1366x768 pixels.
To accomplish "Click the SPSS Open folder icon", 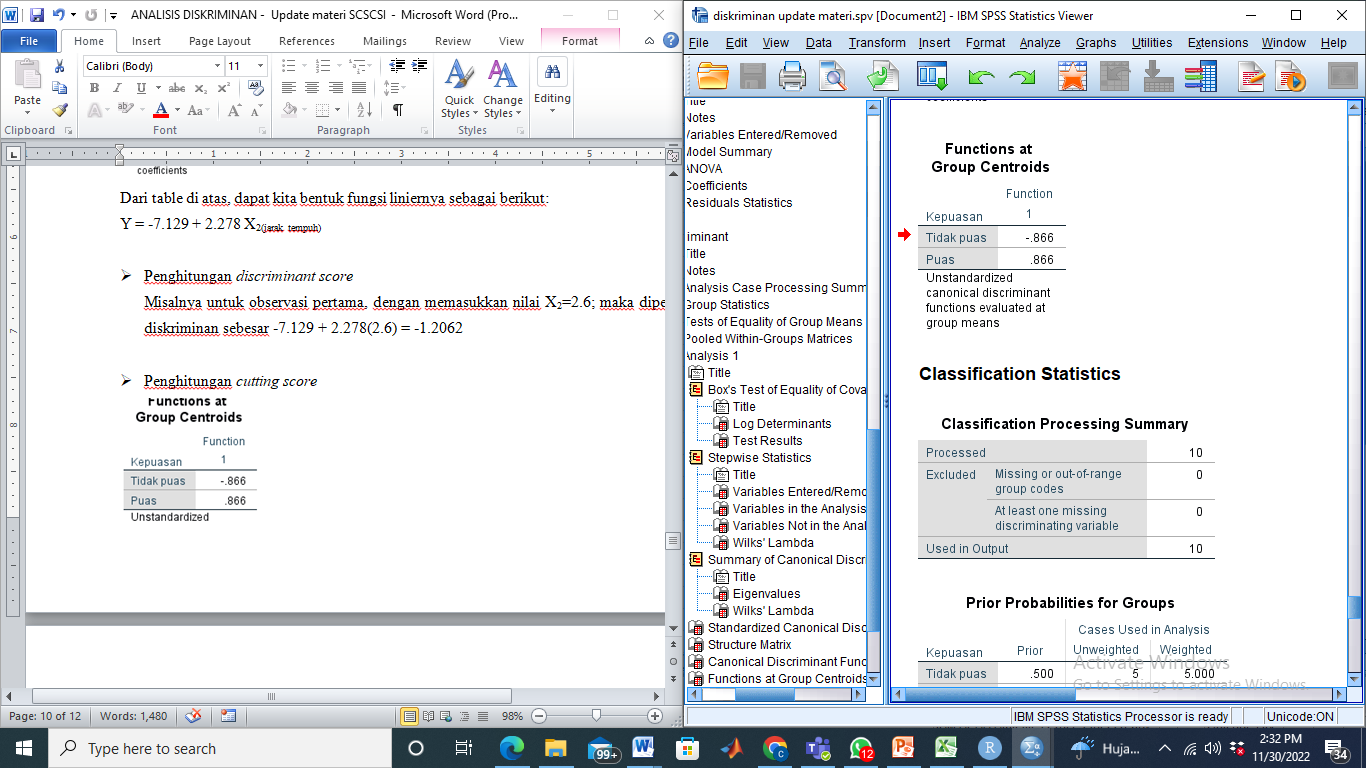I will point(713,77).
